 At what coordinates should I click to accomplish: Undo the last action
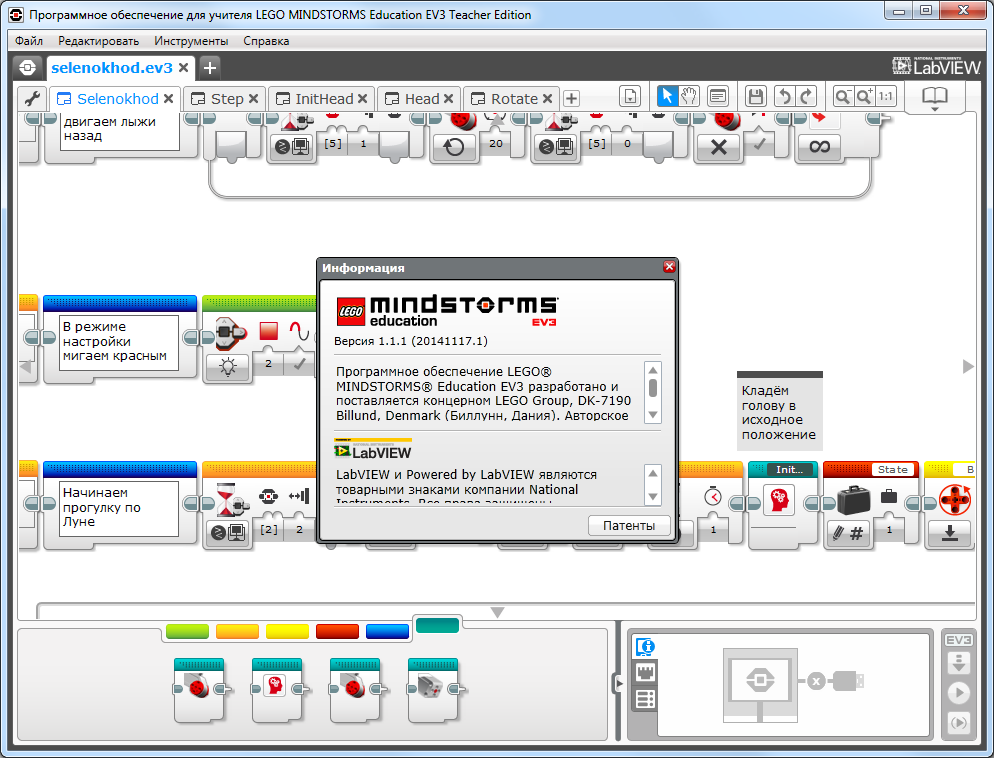coord(785,96)
